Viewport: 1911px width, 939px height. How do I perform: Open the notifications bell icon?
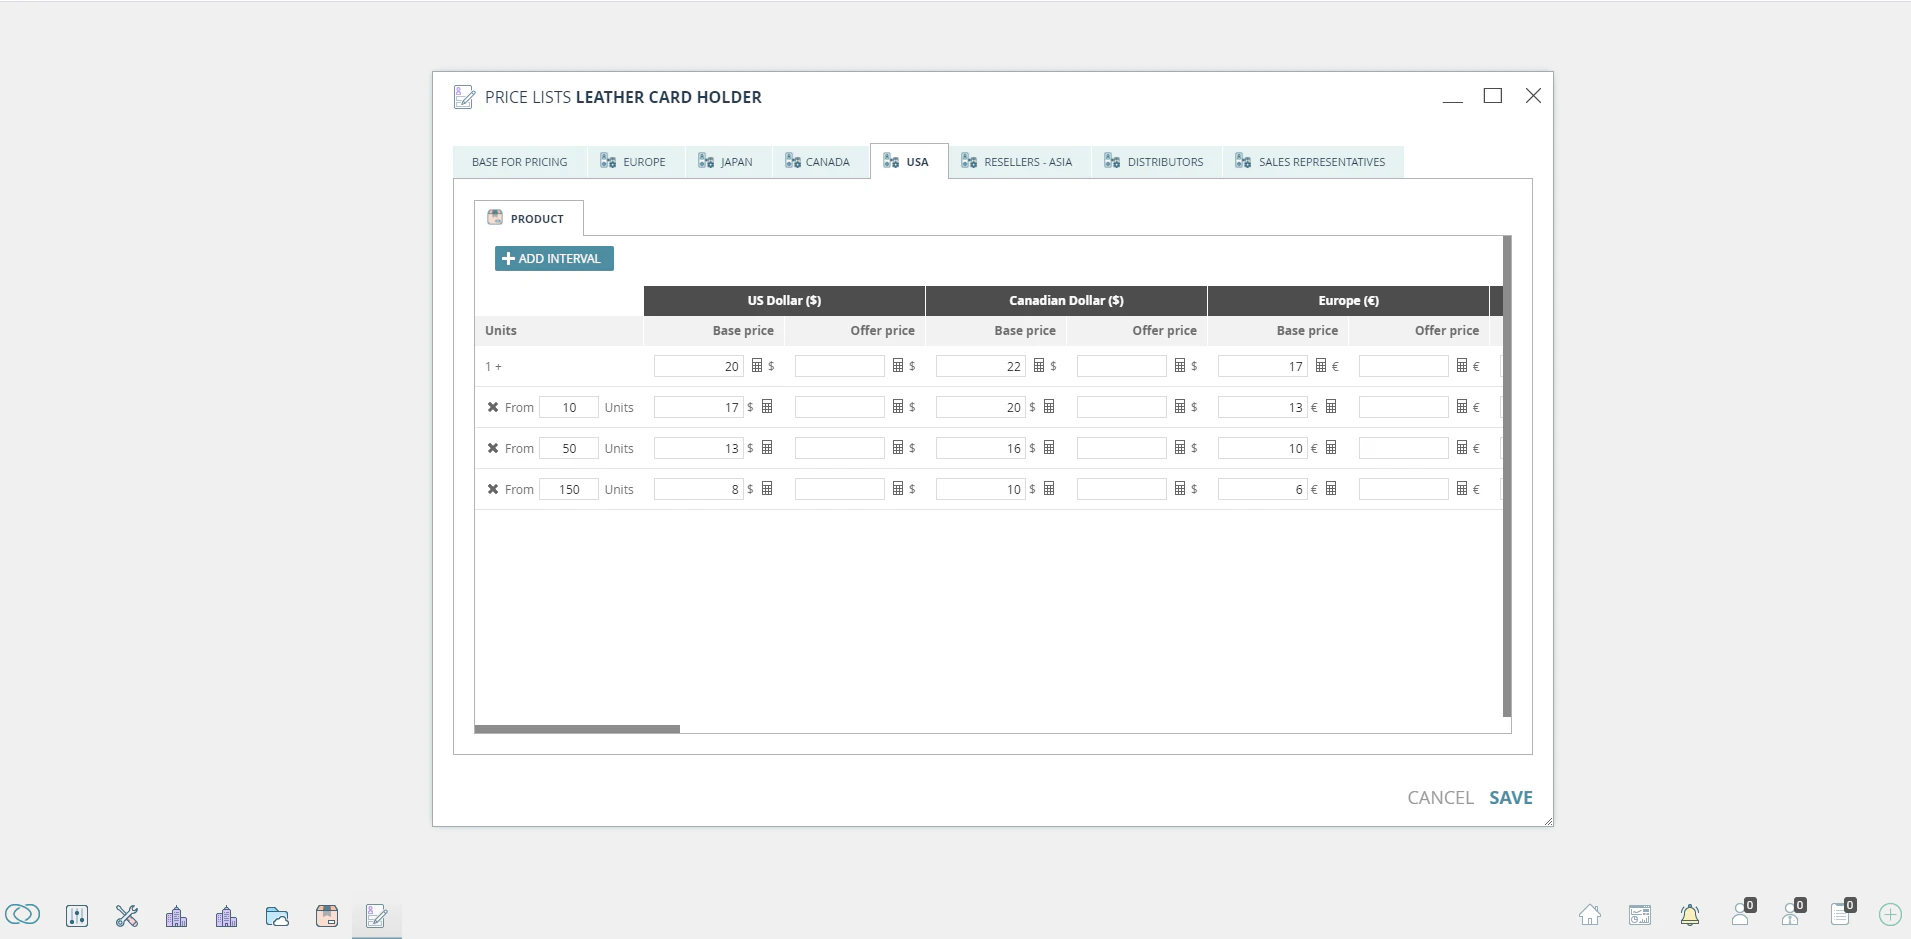1691,915
